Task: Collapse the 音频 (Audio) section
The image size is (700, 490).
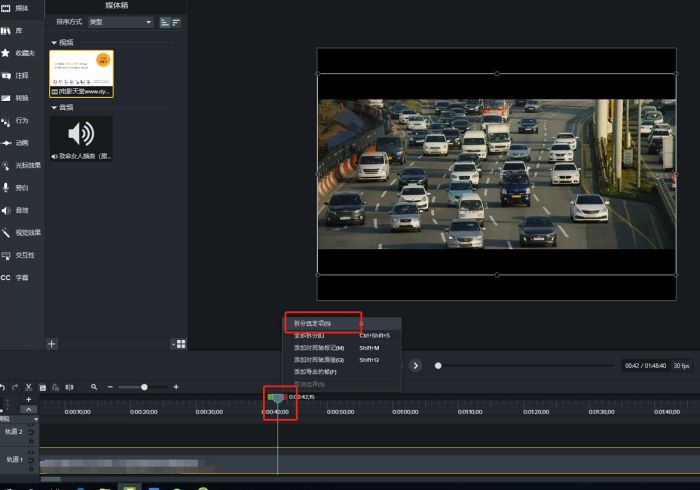Action: tap(54, 108)
